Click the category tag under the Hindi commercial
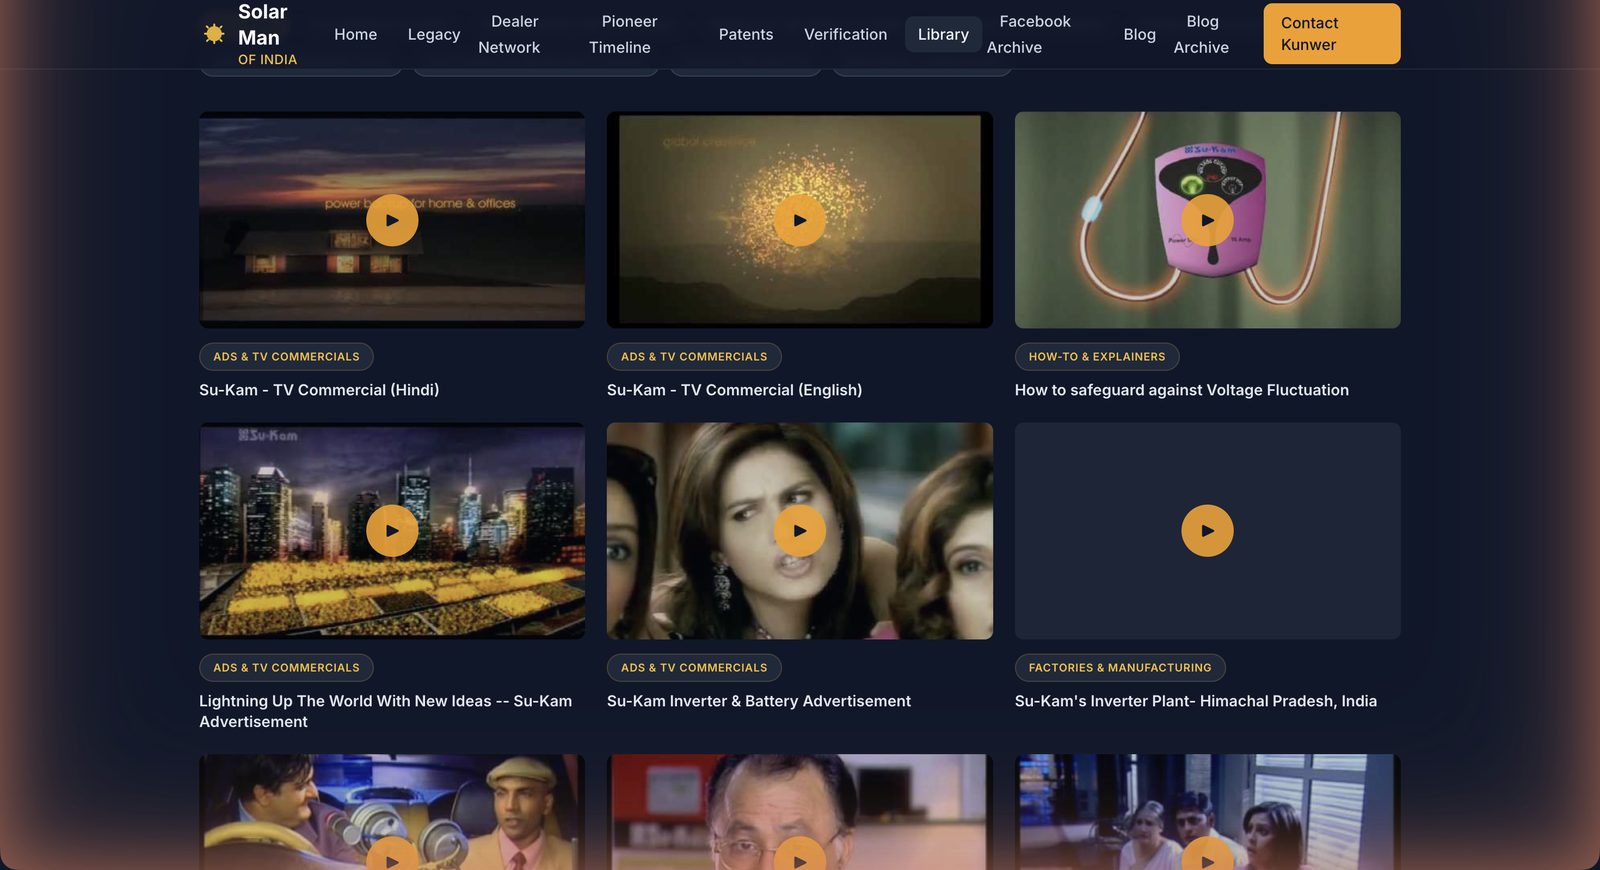 (x=286, y=357)
